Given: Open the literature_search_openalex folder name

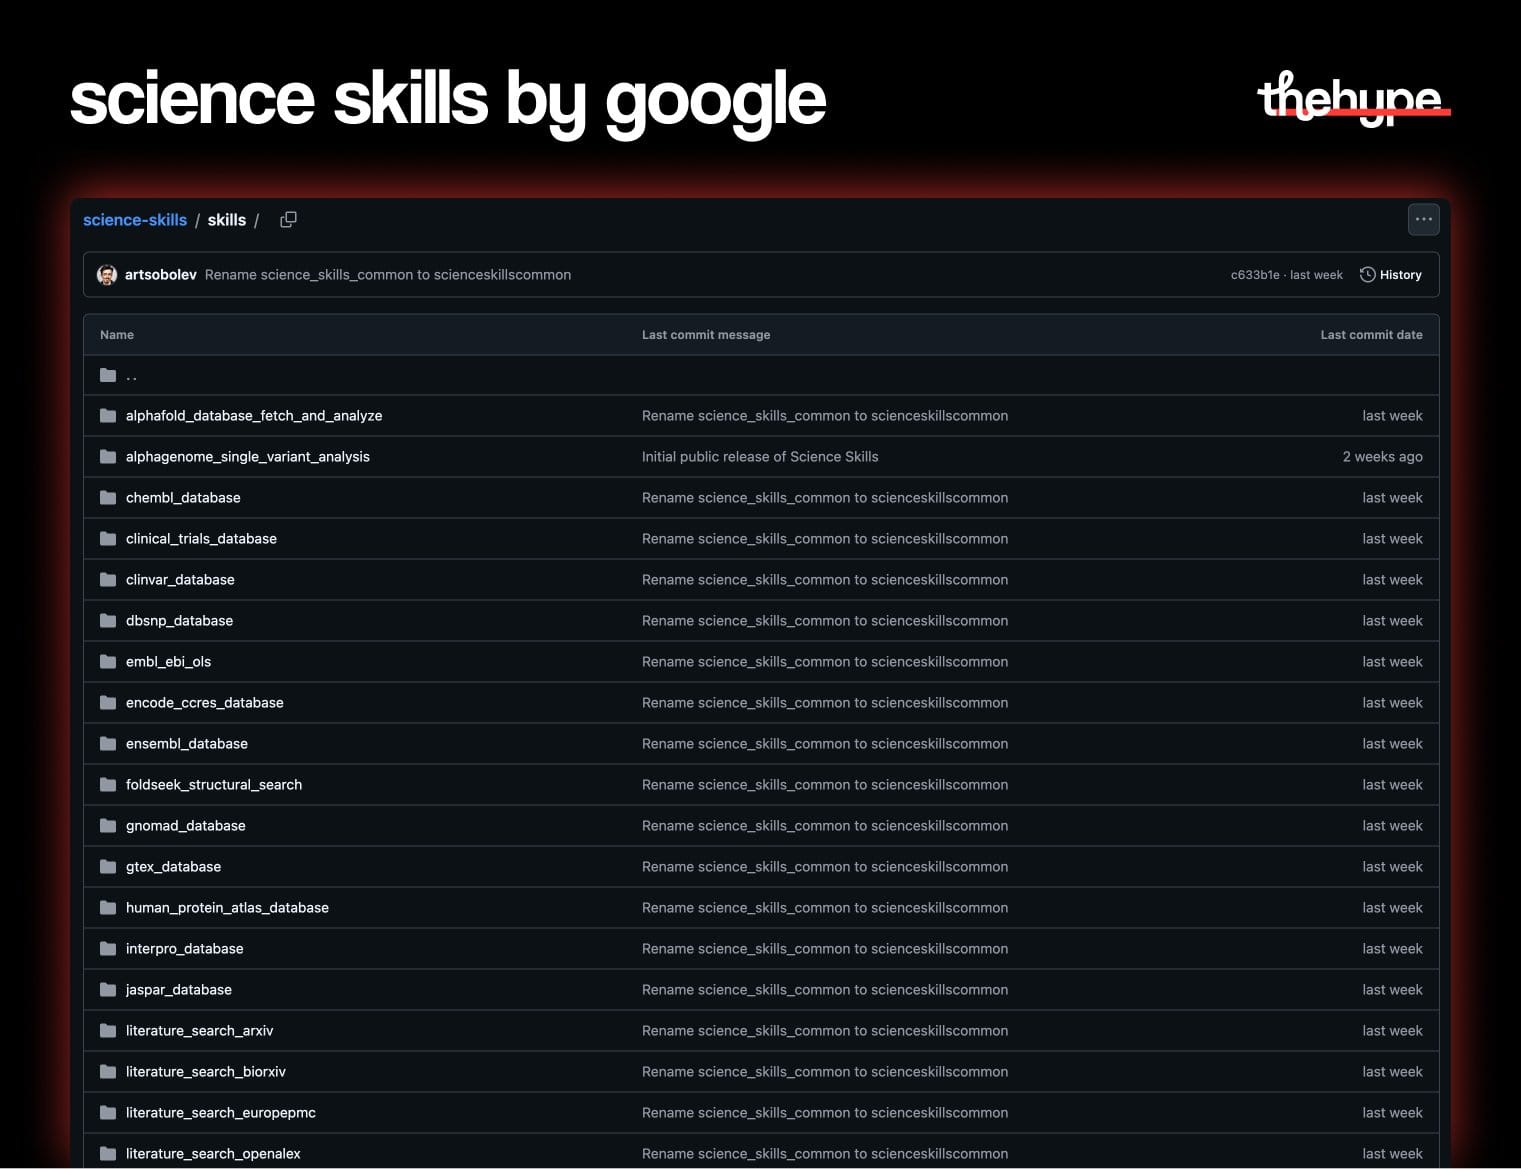Looking at the screenshot, I should click(213, 1154).
